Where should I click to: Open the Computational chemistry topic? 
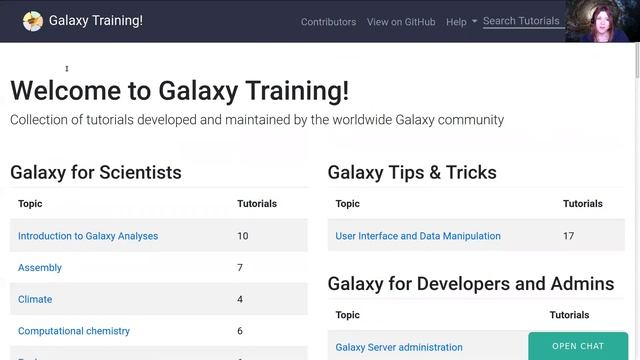click(x=73, y=331)
